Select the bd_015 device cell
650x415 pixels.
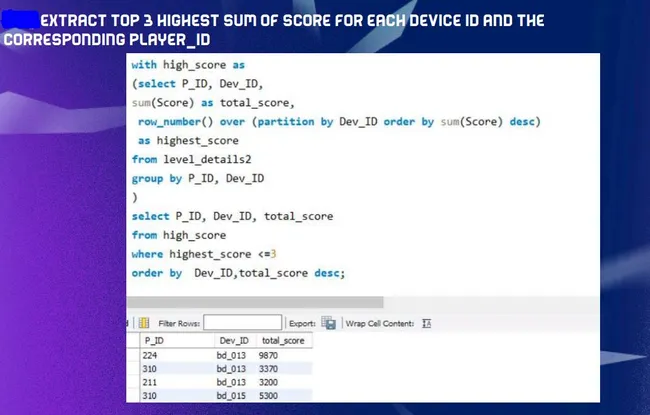[235, 396]
